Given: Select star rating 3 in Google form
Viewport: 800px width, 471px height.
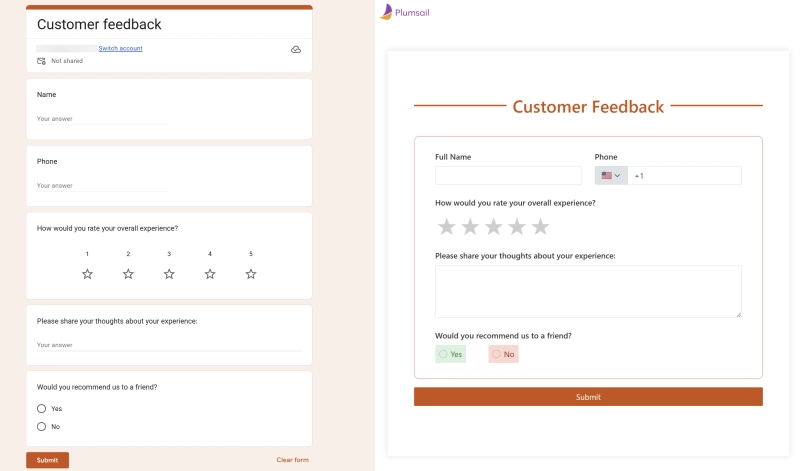Looking at the screenshot, I should (x=169, y=274).
